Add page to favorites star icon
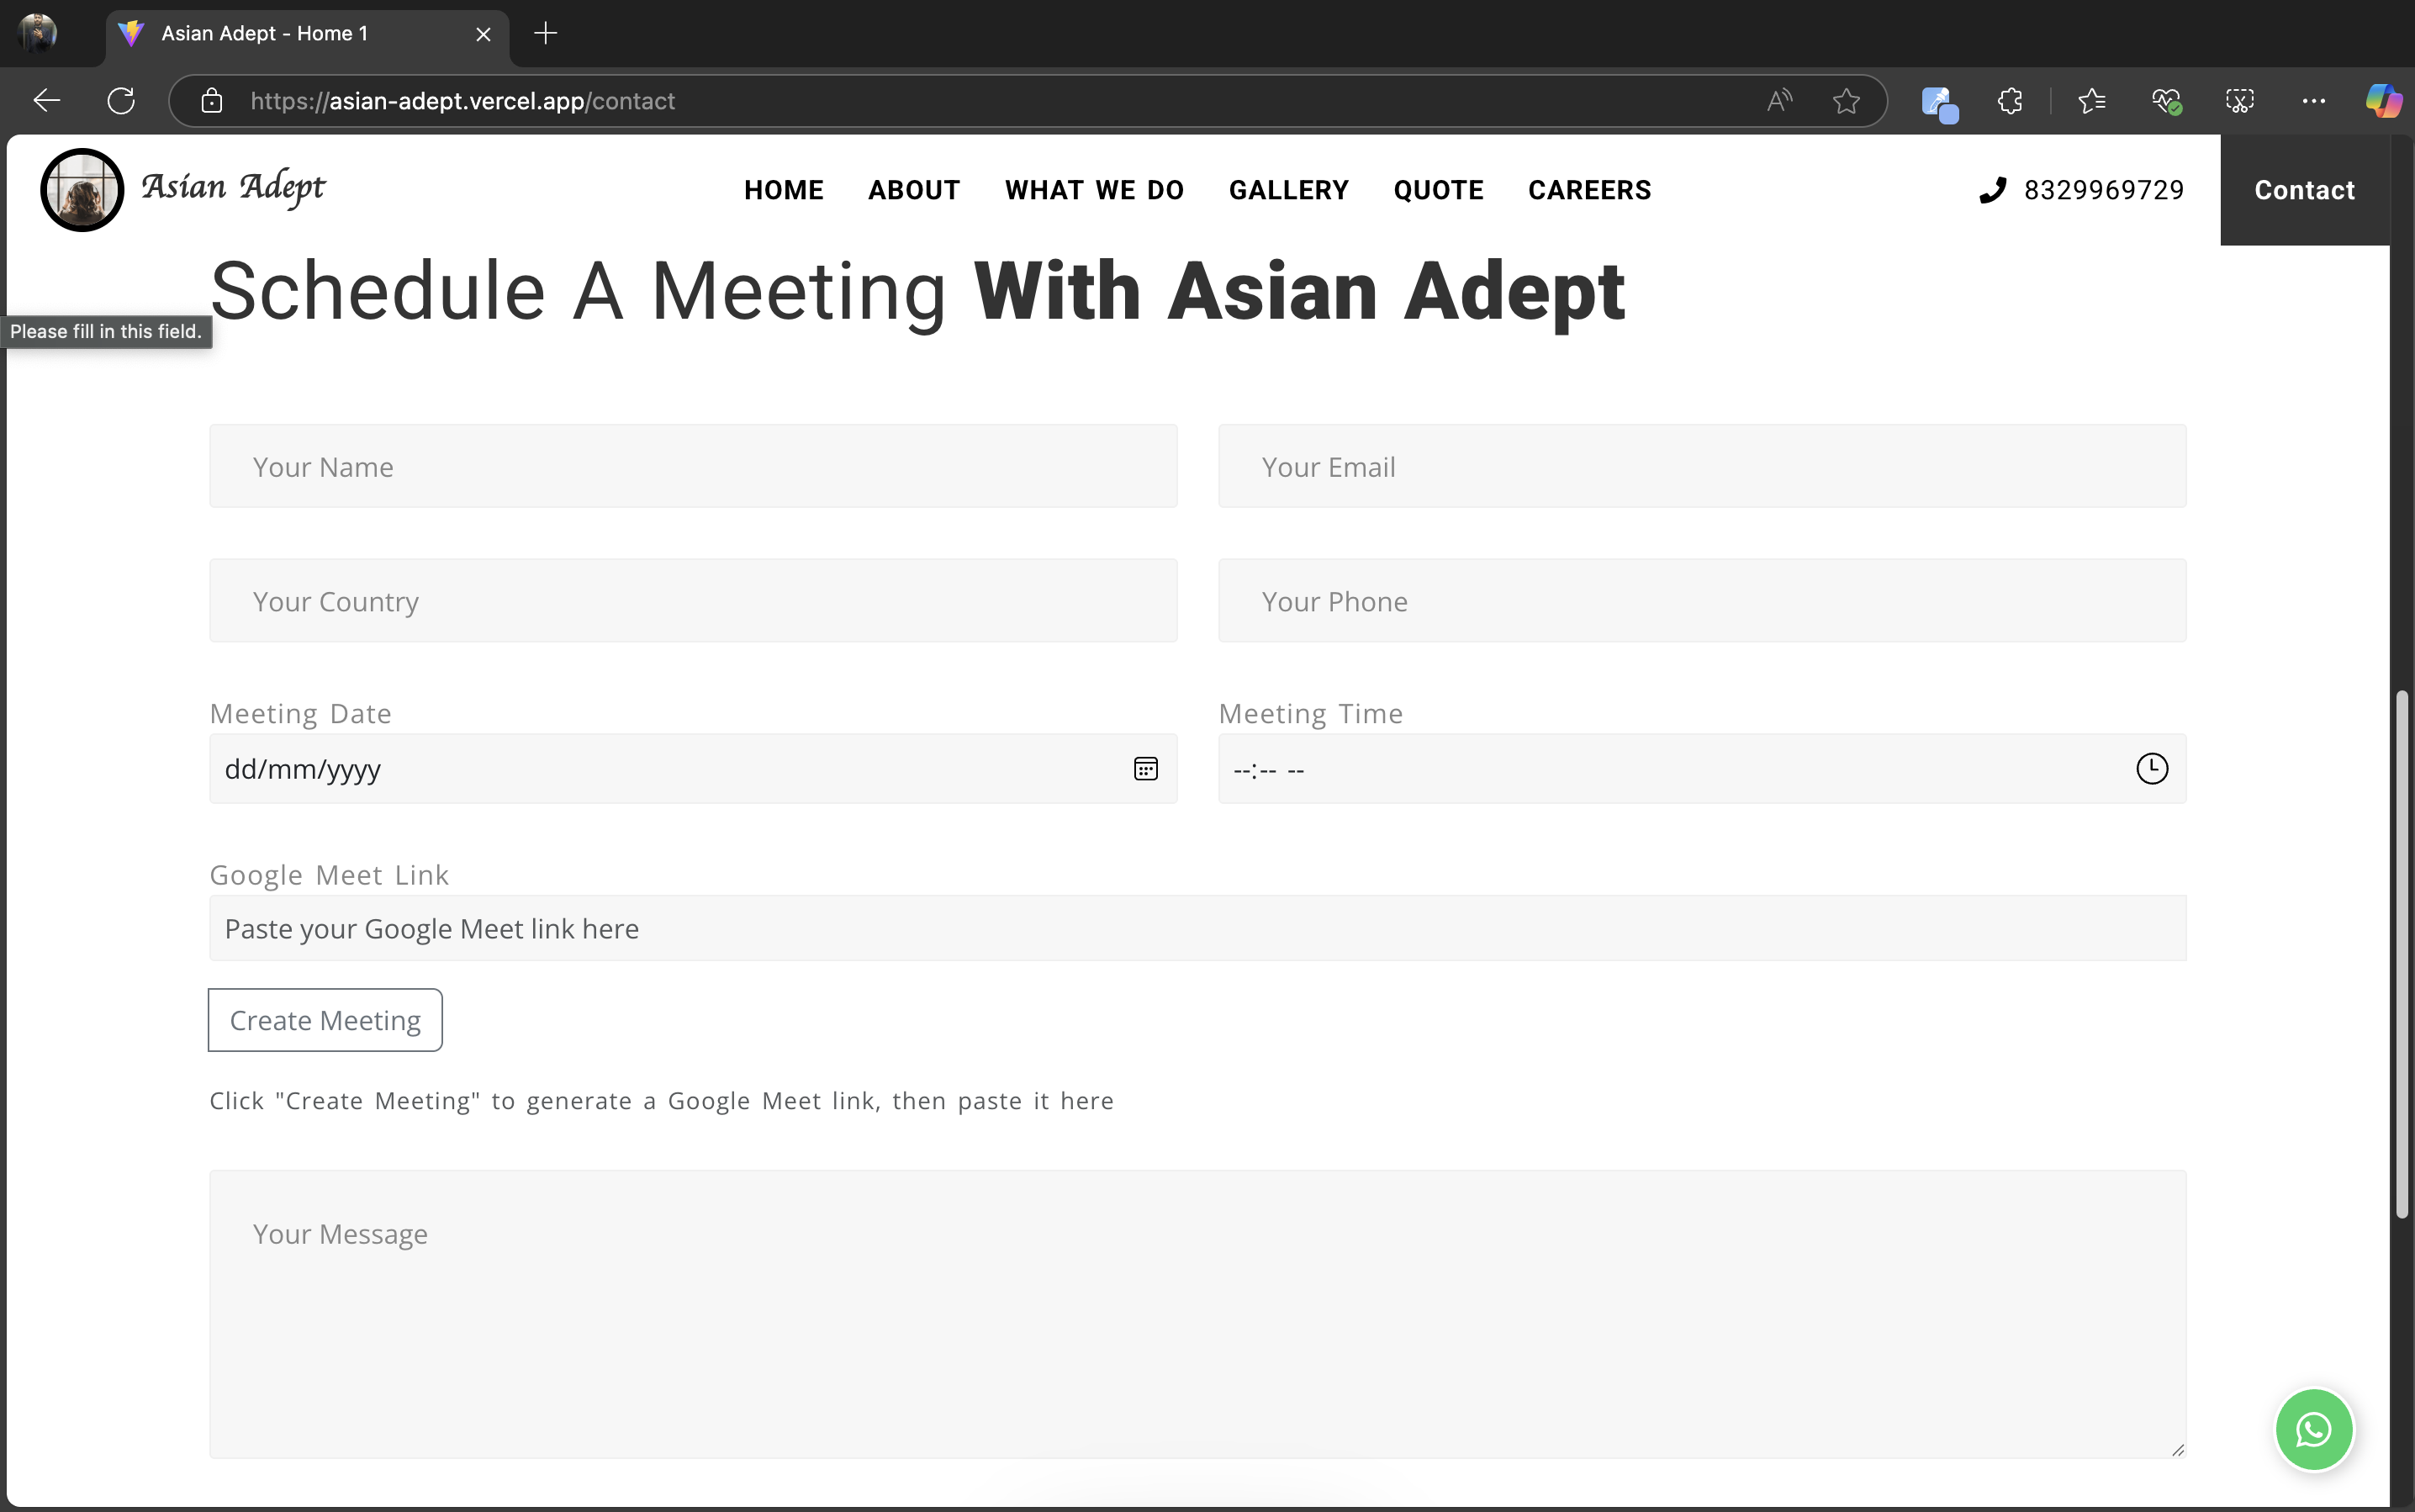The image size is (2415, 1512). [x=1846, y=101]
